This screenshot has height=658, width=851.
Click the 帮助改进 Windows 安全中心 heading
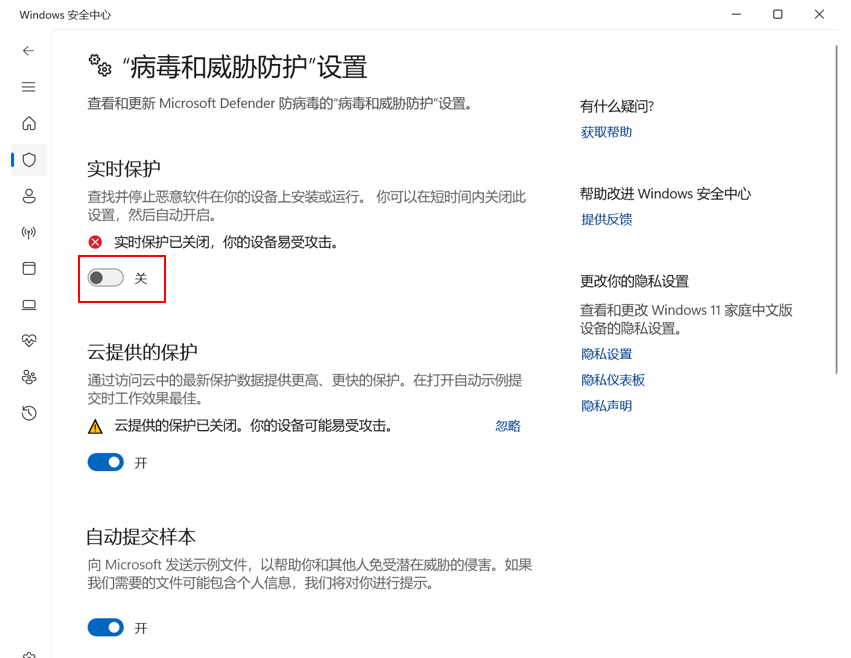(665, 194)
